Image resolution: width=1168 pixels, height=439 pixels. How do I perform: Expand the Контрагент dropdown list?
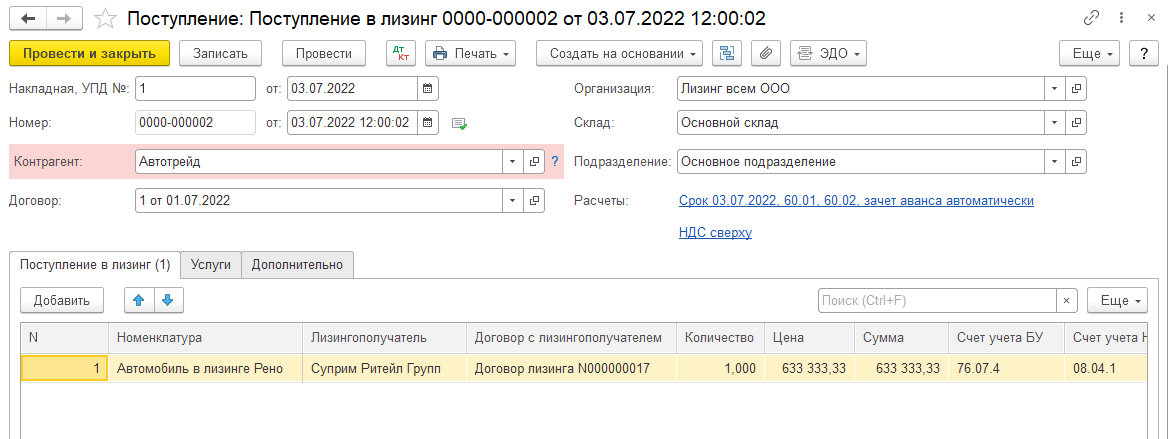pyautogui.click(x=512, y=161)
